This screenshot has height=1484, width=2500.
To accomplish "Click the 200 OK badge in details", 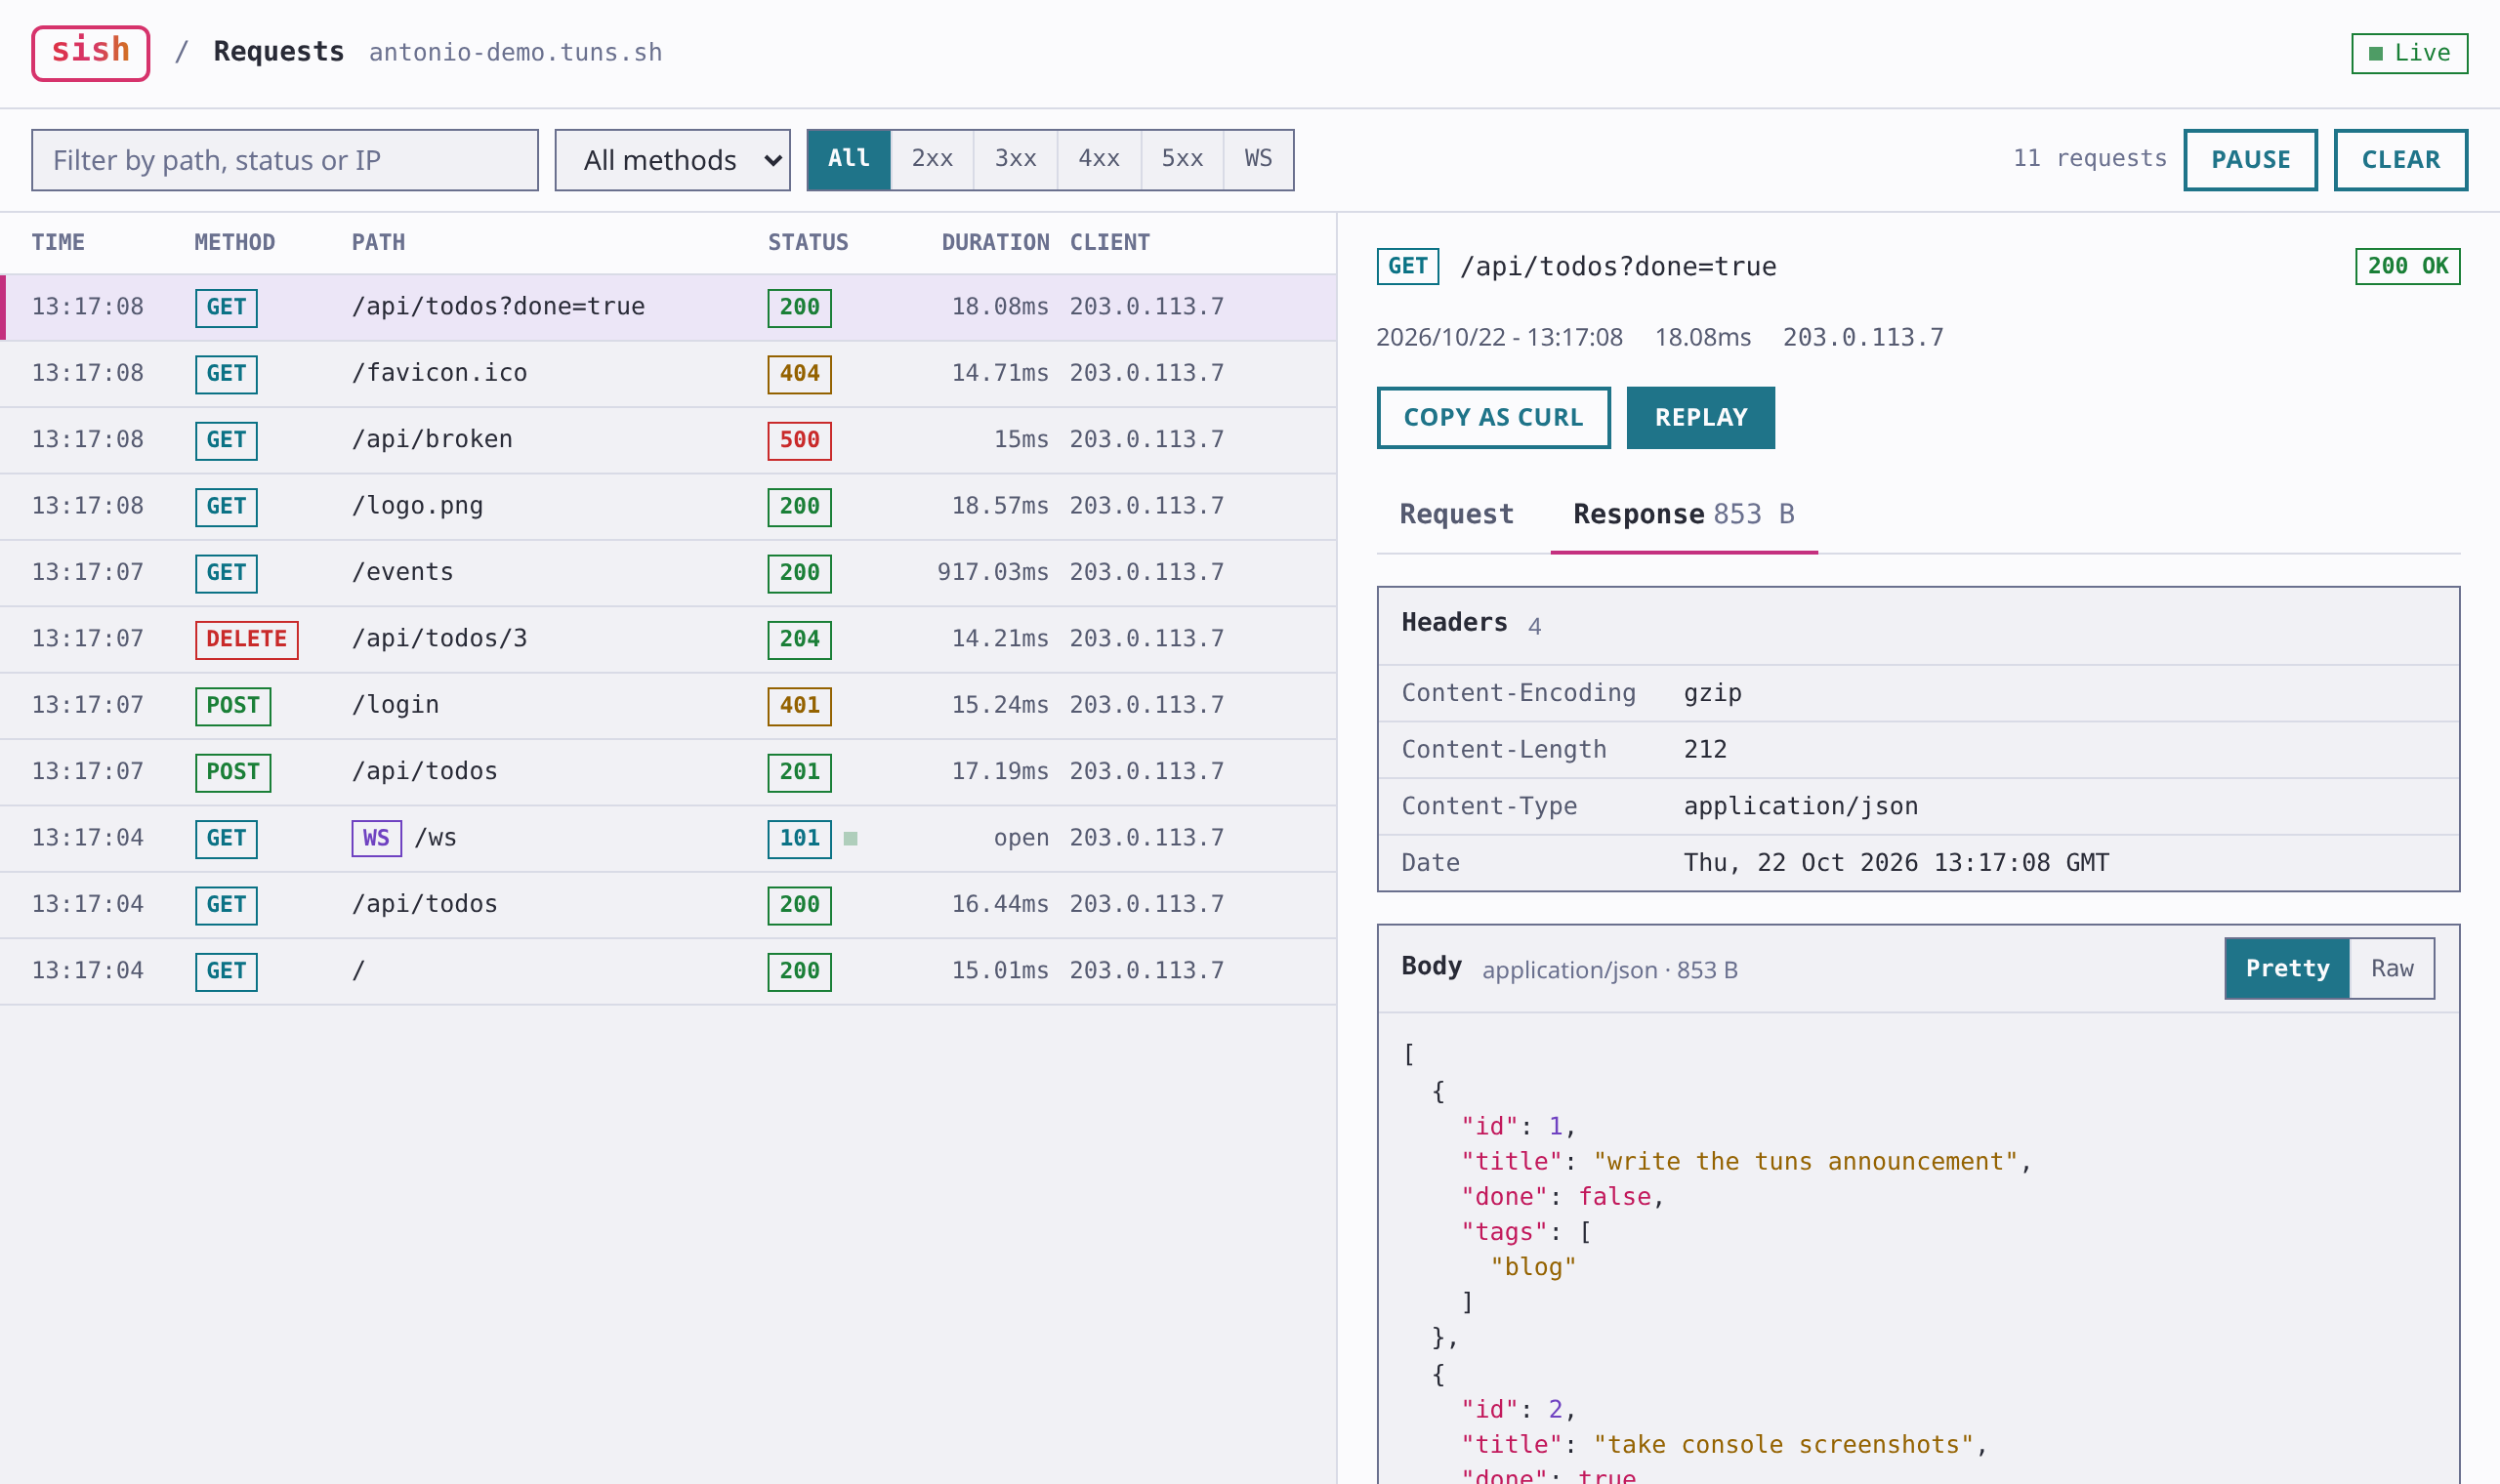I will coord(2407,266).
